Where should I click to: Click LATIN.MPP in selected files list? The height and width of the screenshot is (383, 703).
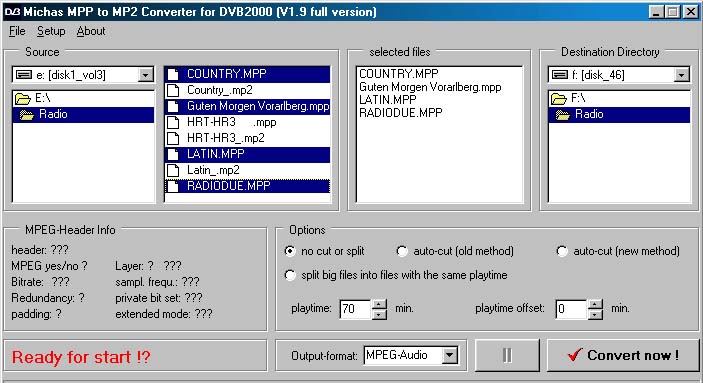tap(387, 100)
